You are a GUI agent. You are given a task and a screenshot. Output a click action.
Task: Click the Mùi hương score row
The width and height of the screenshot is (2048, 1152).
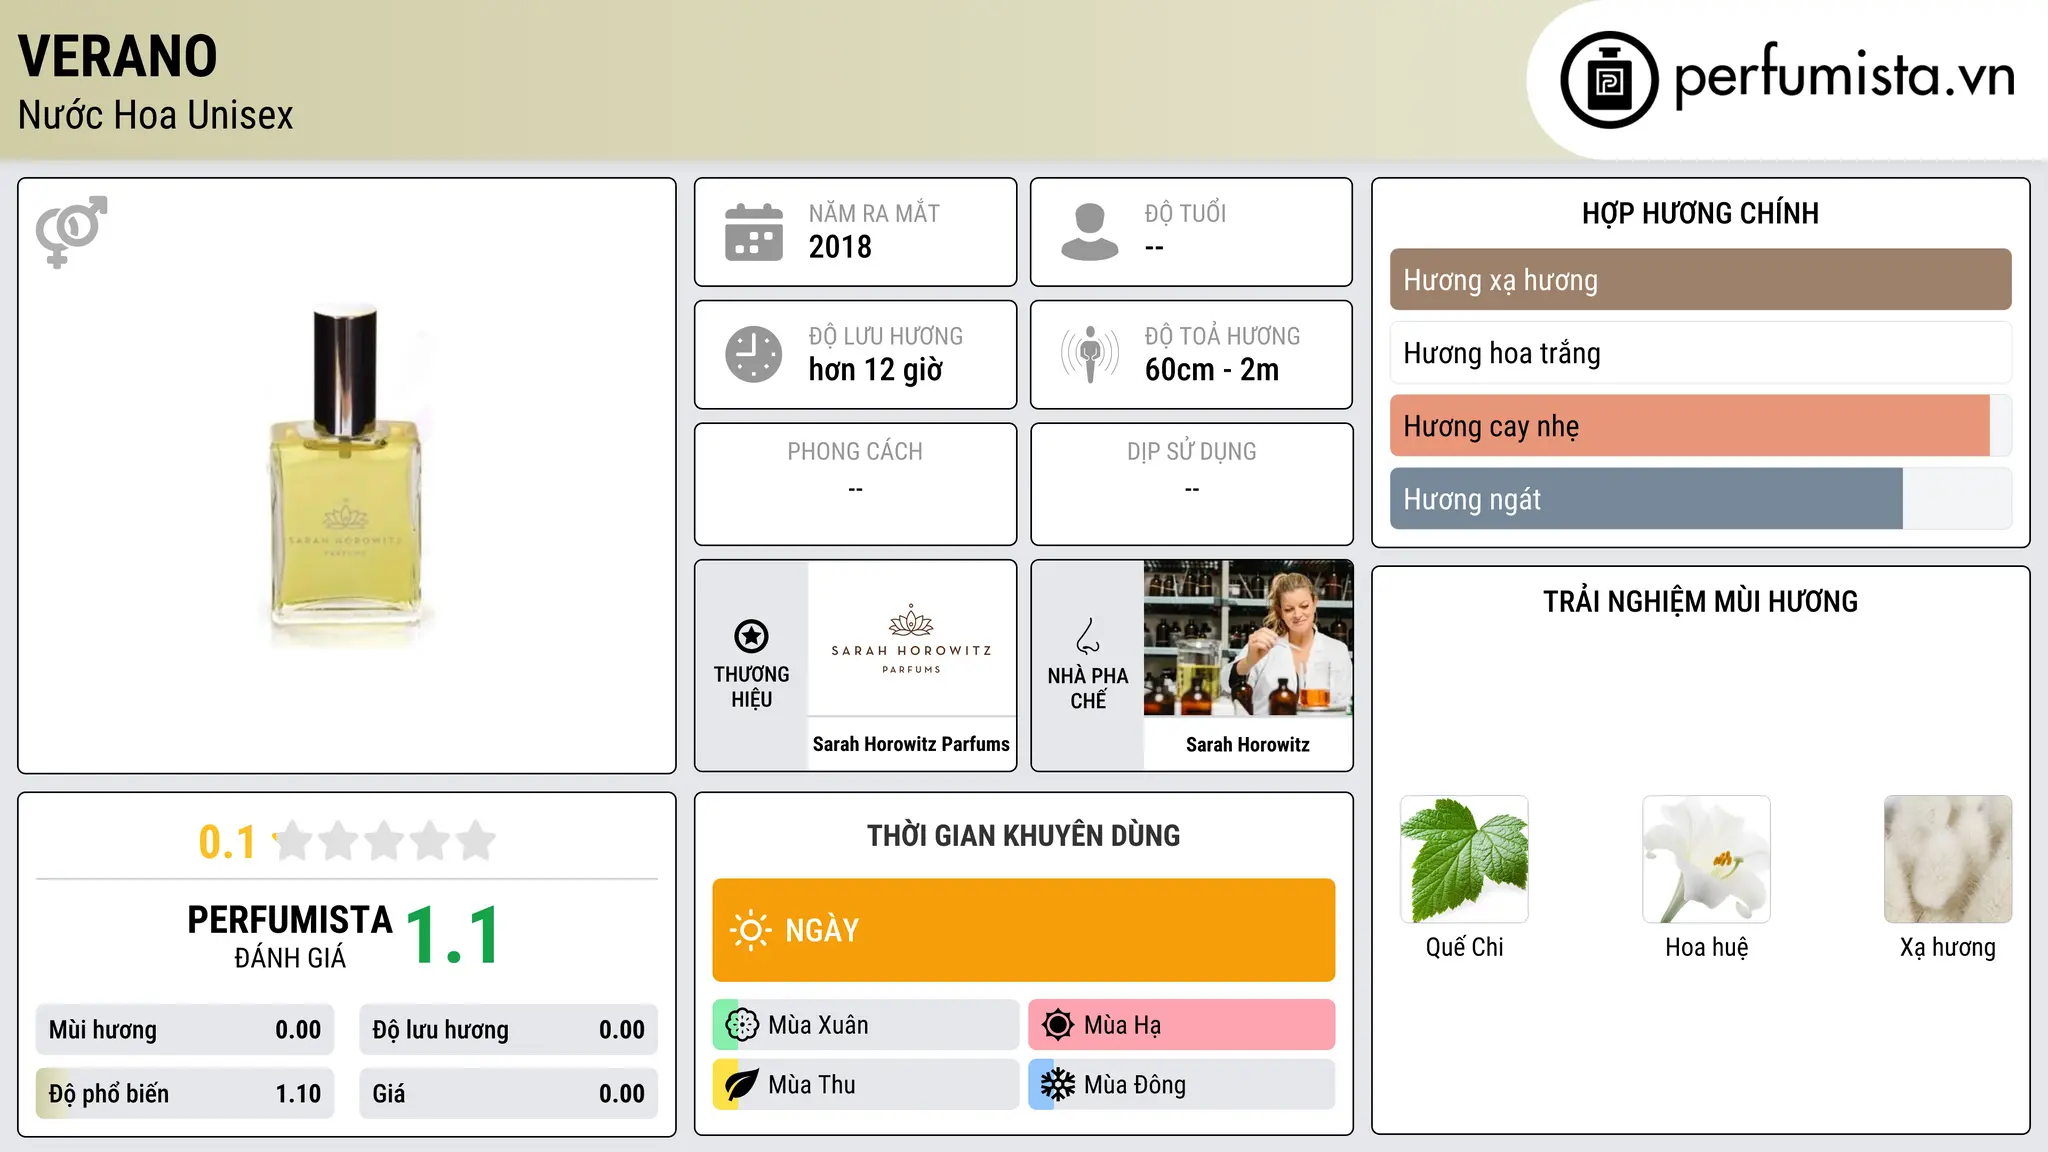tap(185, 1030)
